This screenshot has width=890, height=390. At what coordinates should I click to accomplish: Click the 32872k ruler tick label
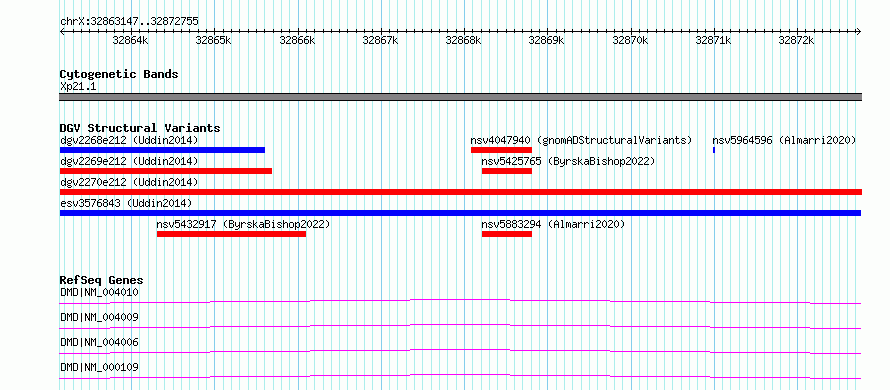[x=796, y=41]
